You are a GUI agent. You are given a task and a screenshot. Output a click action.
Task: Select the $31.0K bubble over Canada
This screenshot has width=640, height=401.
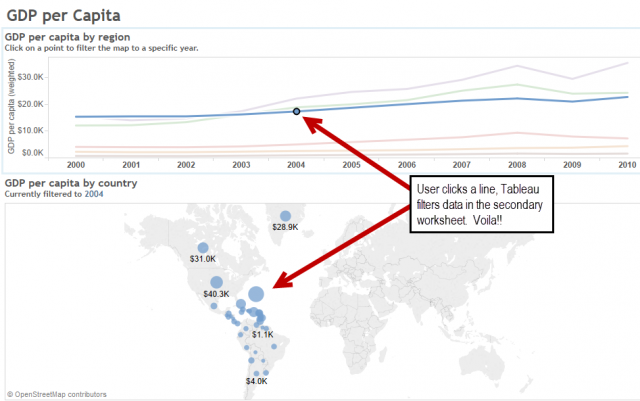point(203,247)
